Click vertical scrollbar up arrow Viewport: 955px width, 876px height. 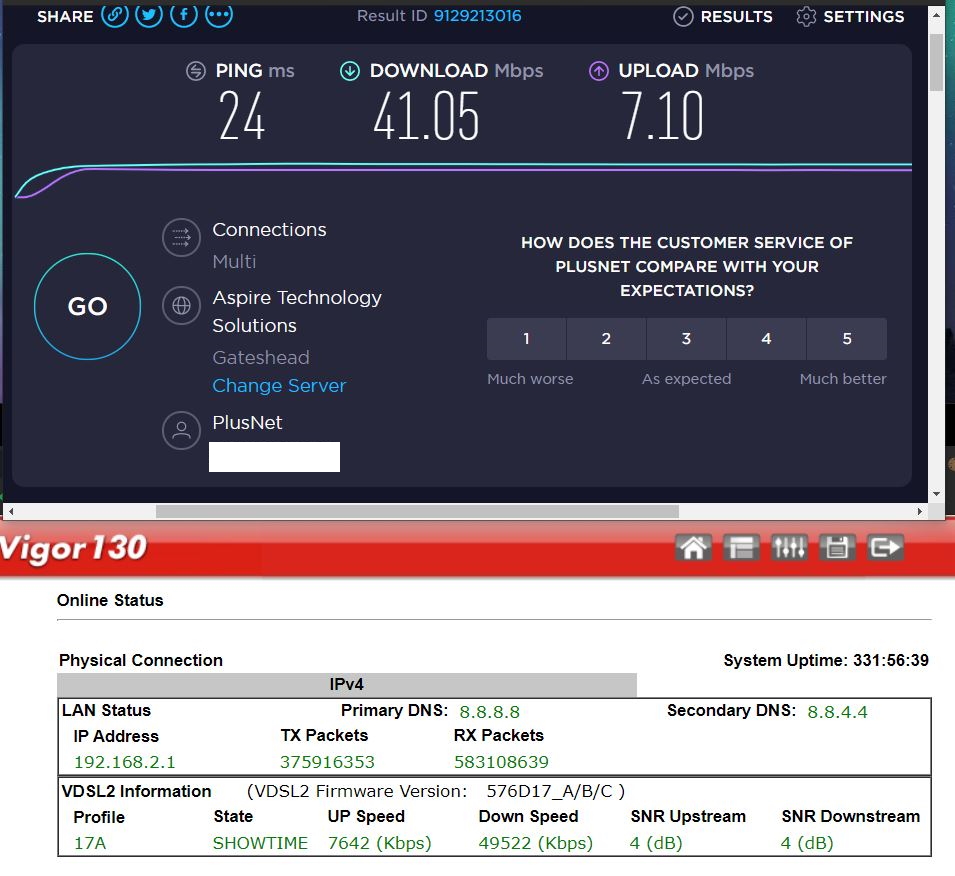click(936, 14)
